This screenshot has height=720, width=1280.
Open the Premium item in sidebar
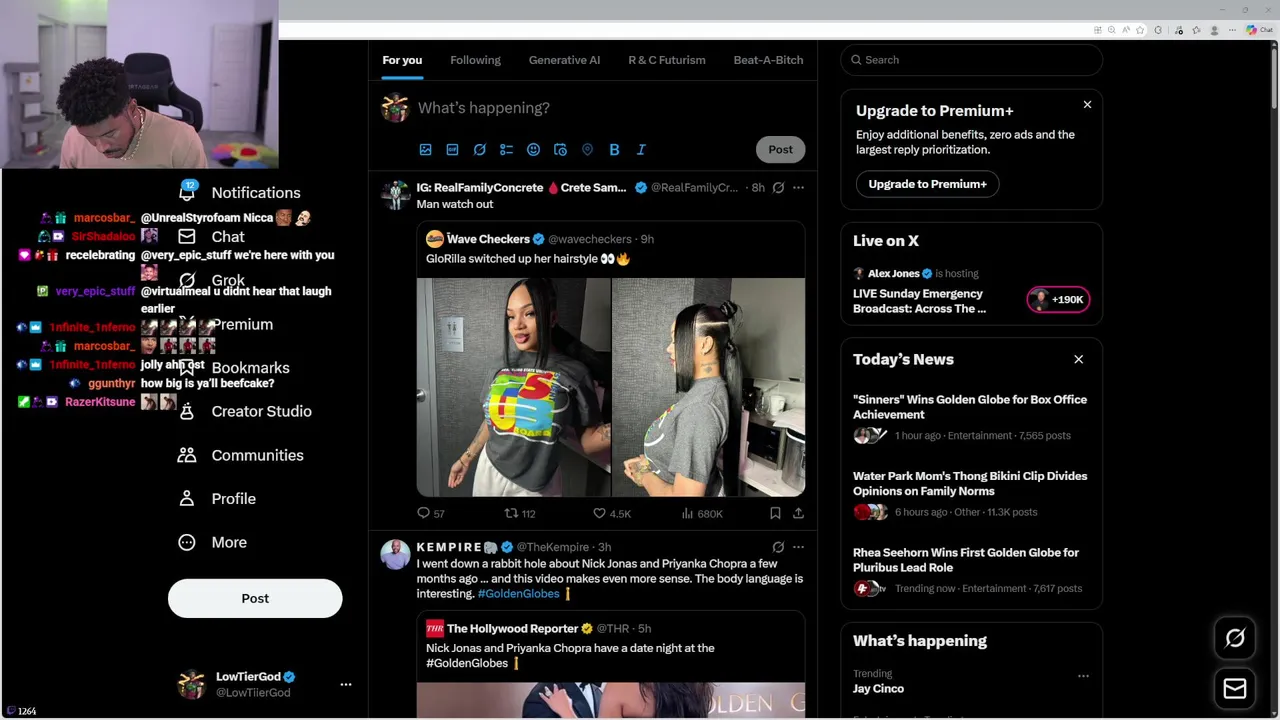coord(242,324)
